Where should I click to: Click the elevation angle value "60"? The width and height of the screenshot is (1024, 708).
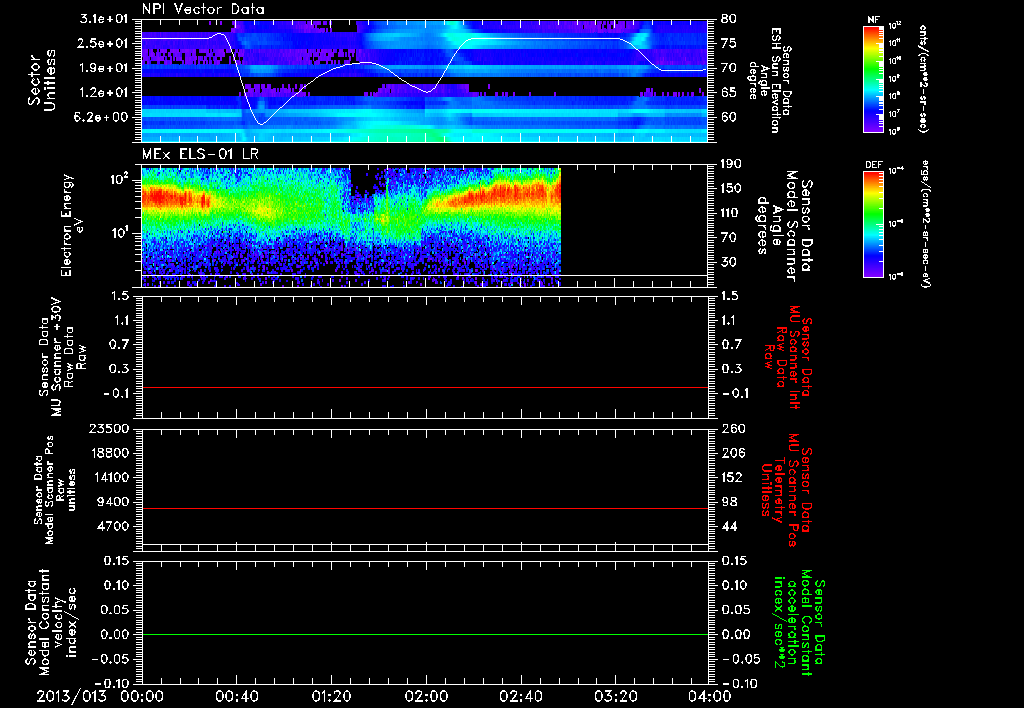pyautogui.click(x=728, y=118)
